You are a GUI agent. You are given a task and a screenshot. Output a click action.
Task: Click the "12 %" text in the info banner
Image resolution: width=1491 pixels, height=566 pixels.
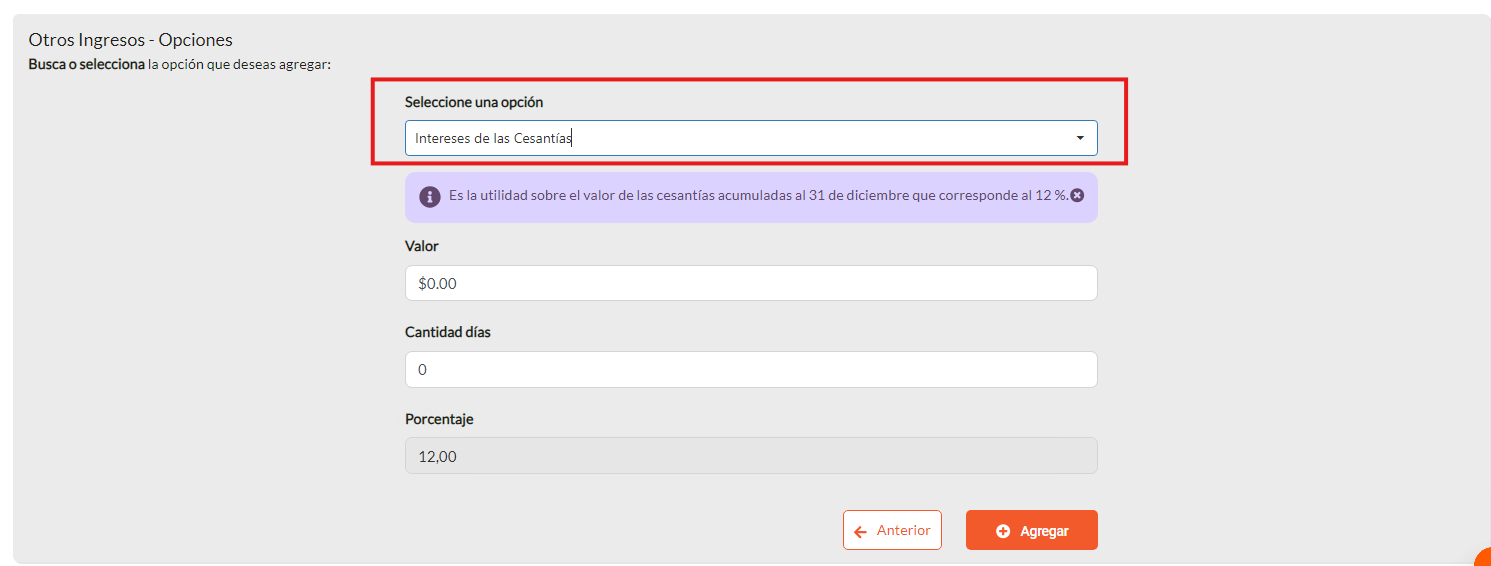1052,195
